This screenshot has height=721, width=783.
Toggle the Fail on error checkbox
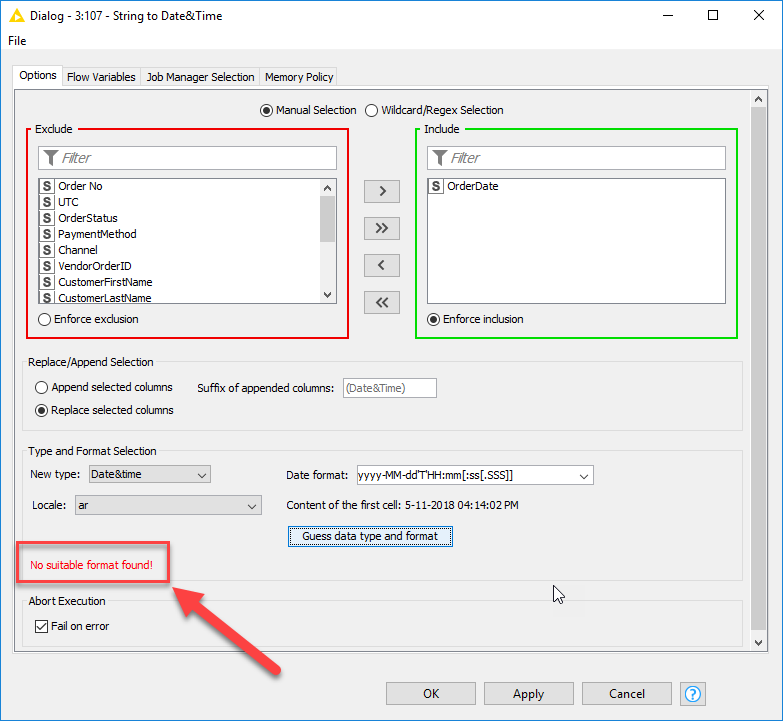click(x=41, y=626)
